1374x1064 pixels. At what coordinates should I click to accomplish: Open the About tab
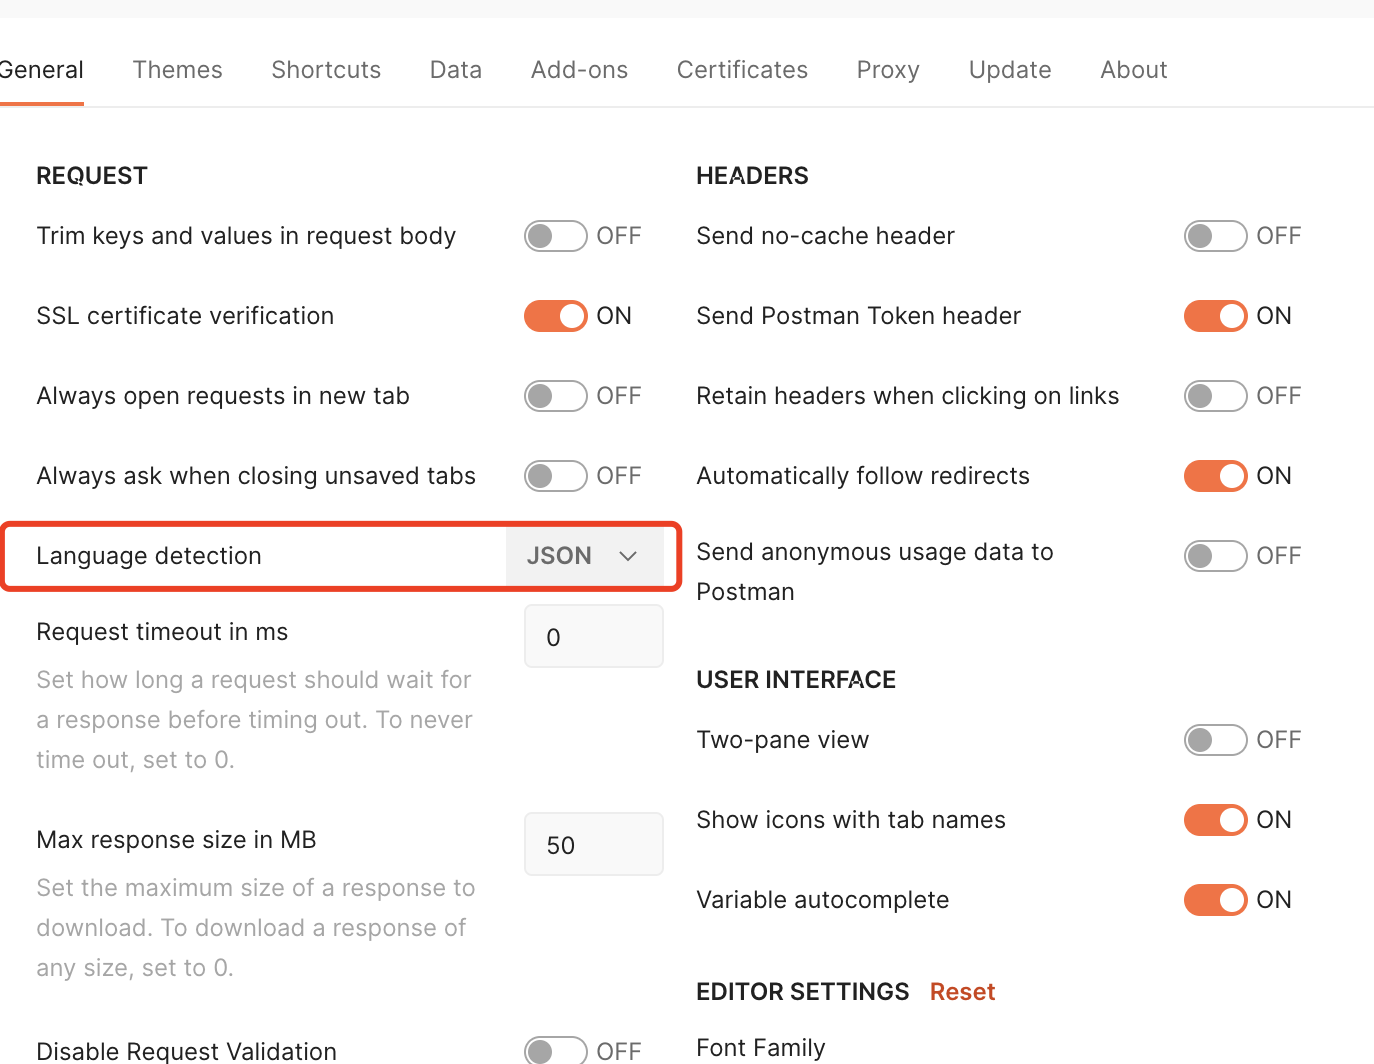pos(1134,70)
